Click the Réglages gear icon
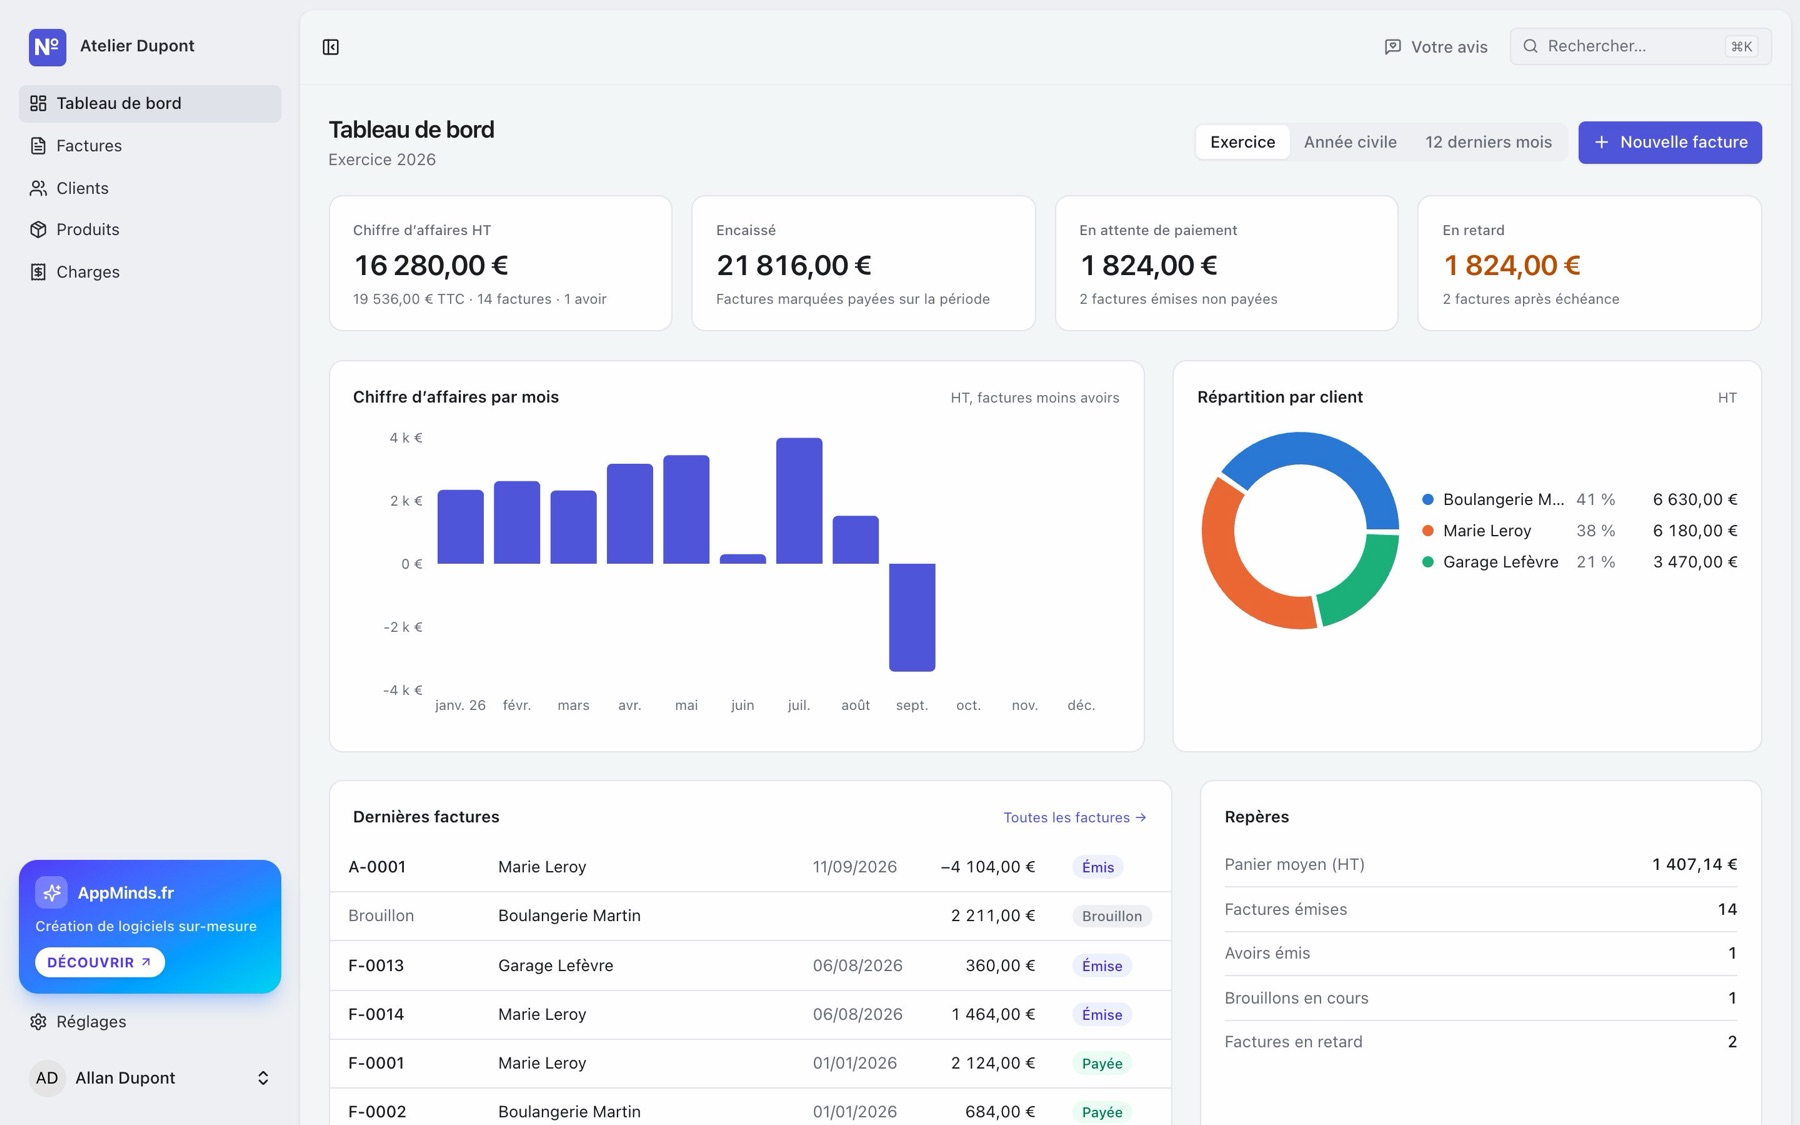1800x1125 pixels. click(x=38, y=1022)
